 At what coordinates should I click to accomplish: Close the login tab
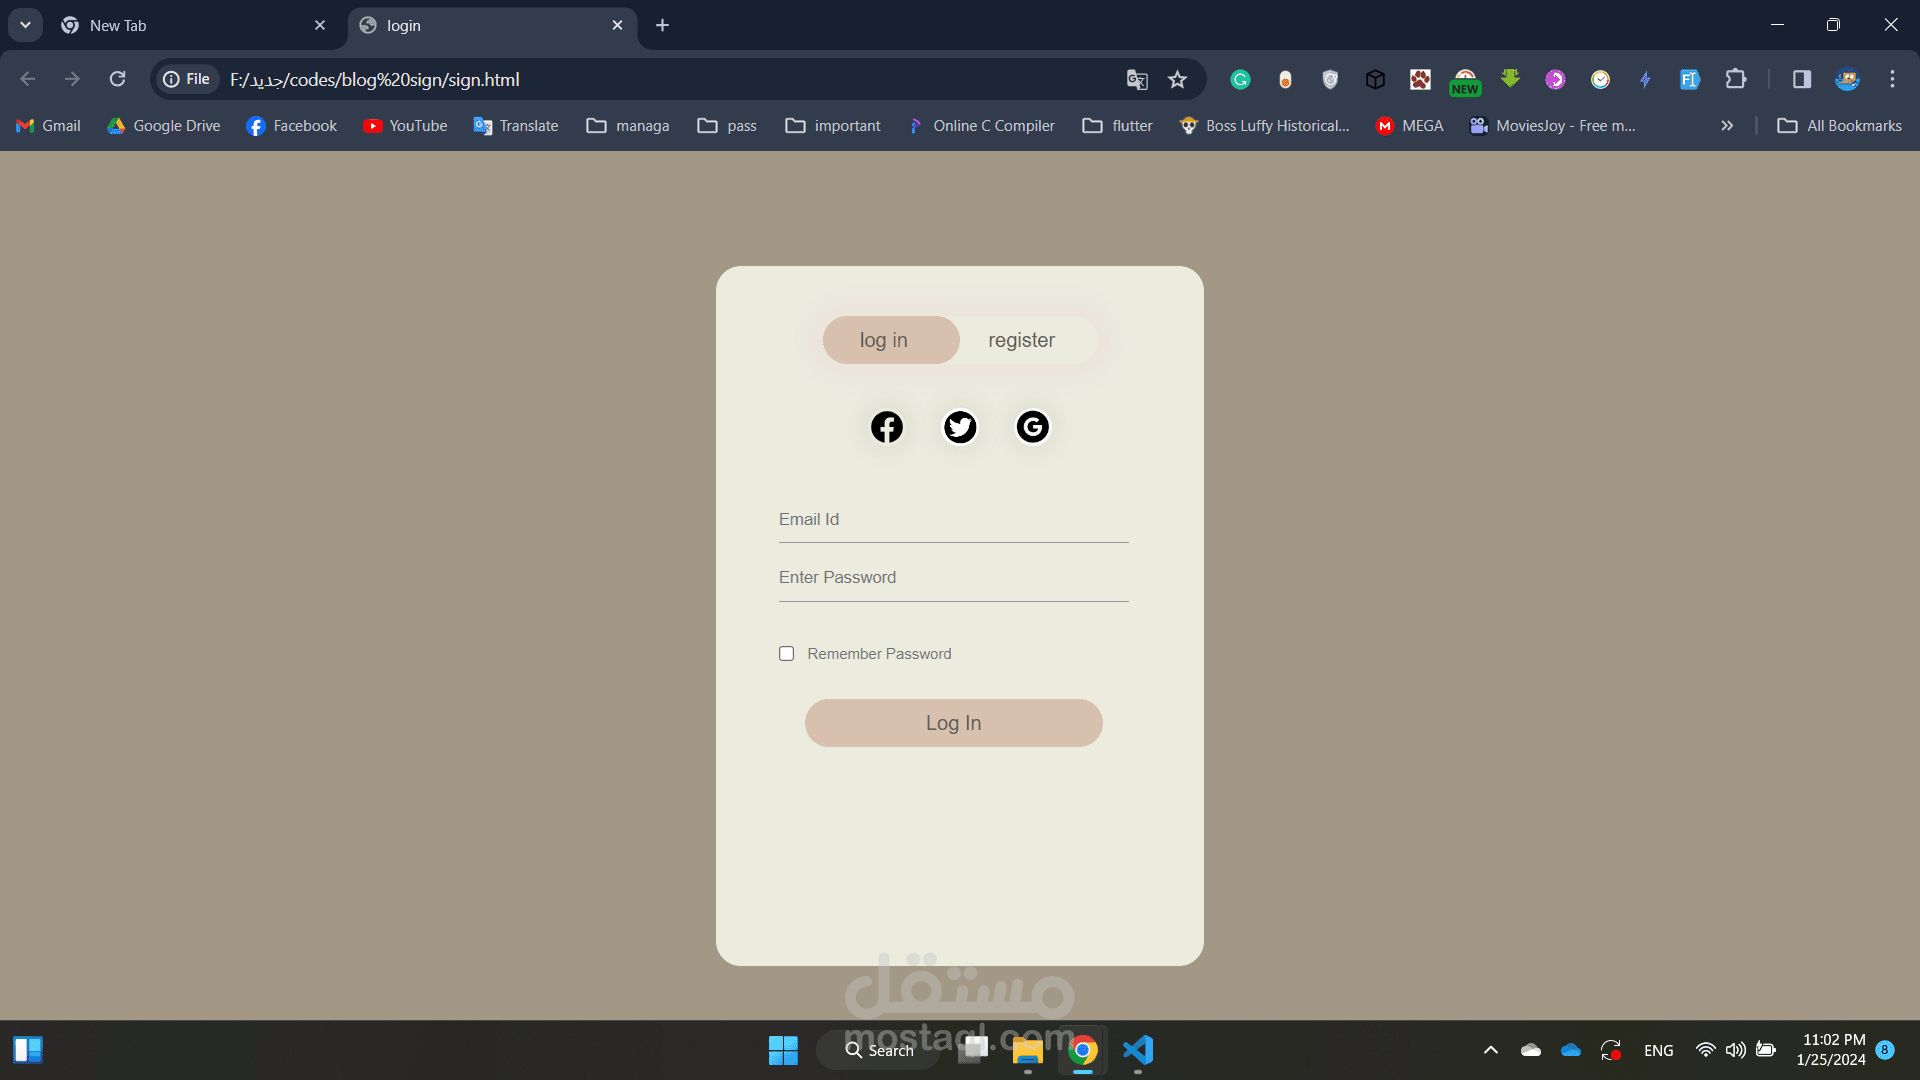tap(617, 26)
